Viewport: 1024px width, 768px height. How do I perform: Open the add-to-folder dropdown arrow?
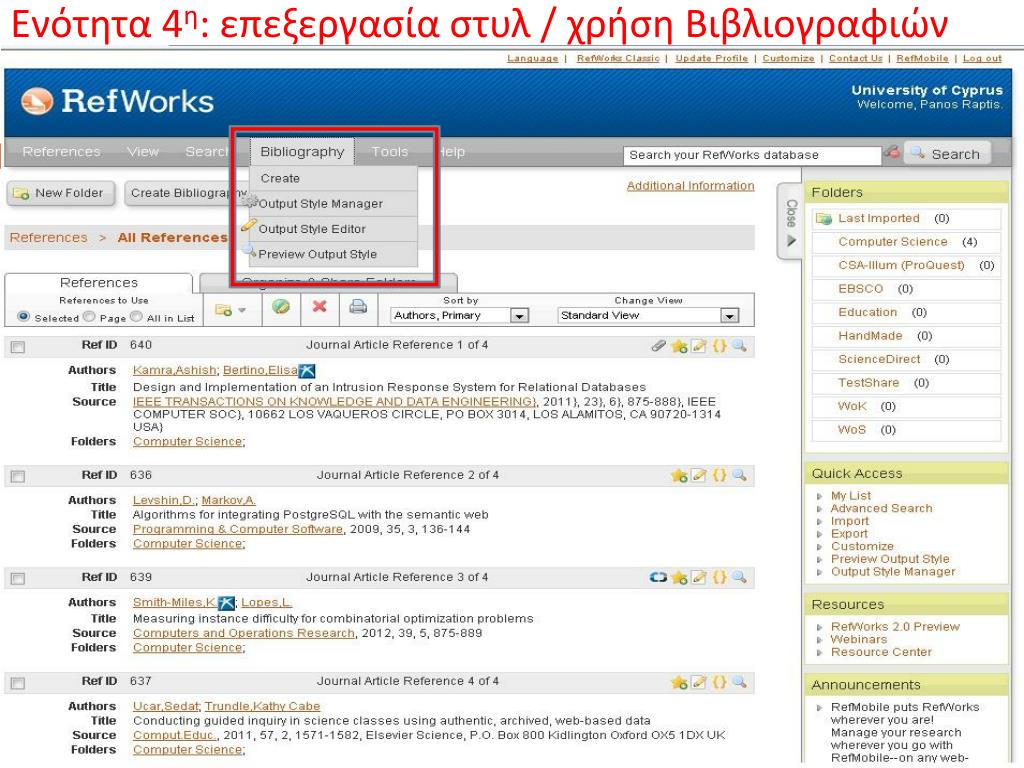pyautogui.click(x=242, y=310)
